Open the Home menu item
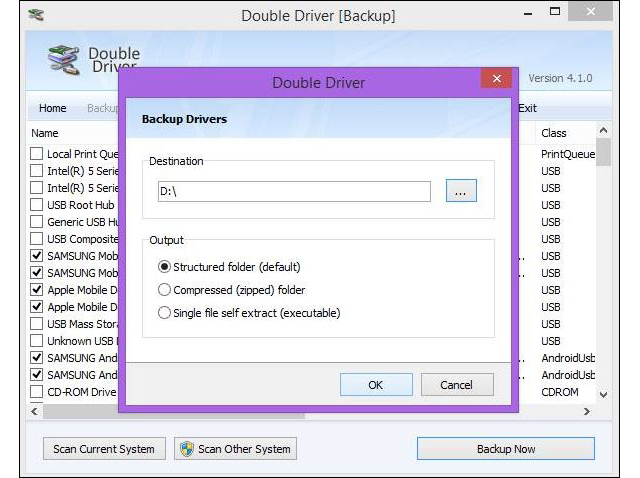Viewport: 640px width, 478px height. tap(53, 108)
